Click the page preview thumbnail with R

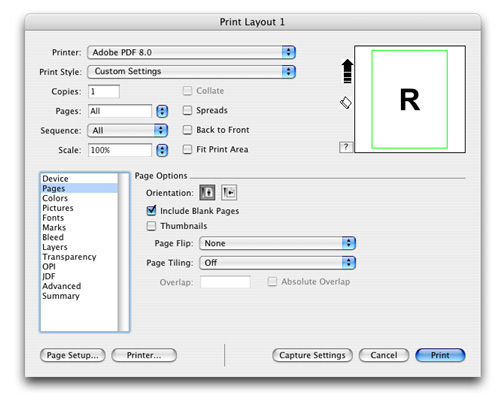[410, 99]
